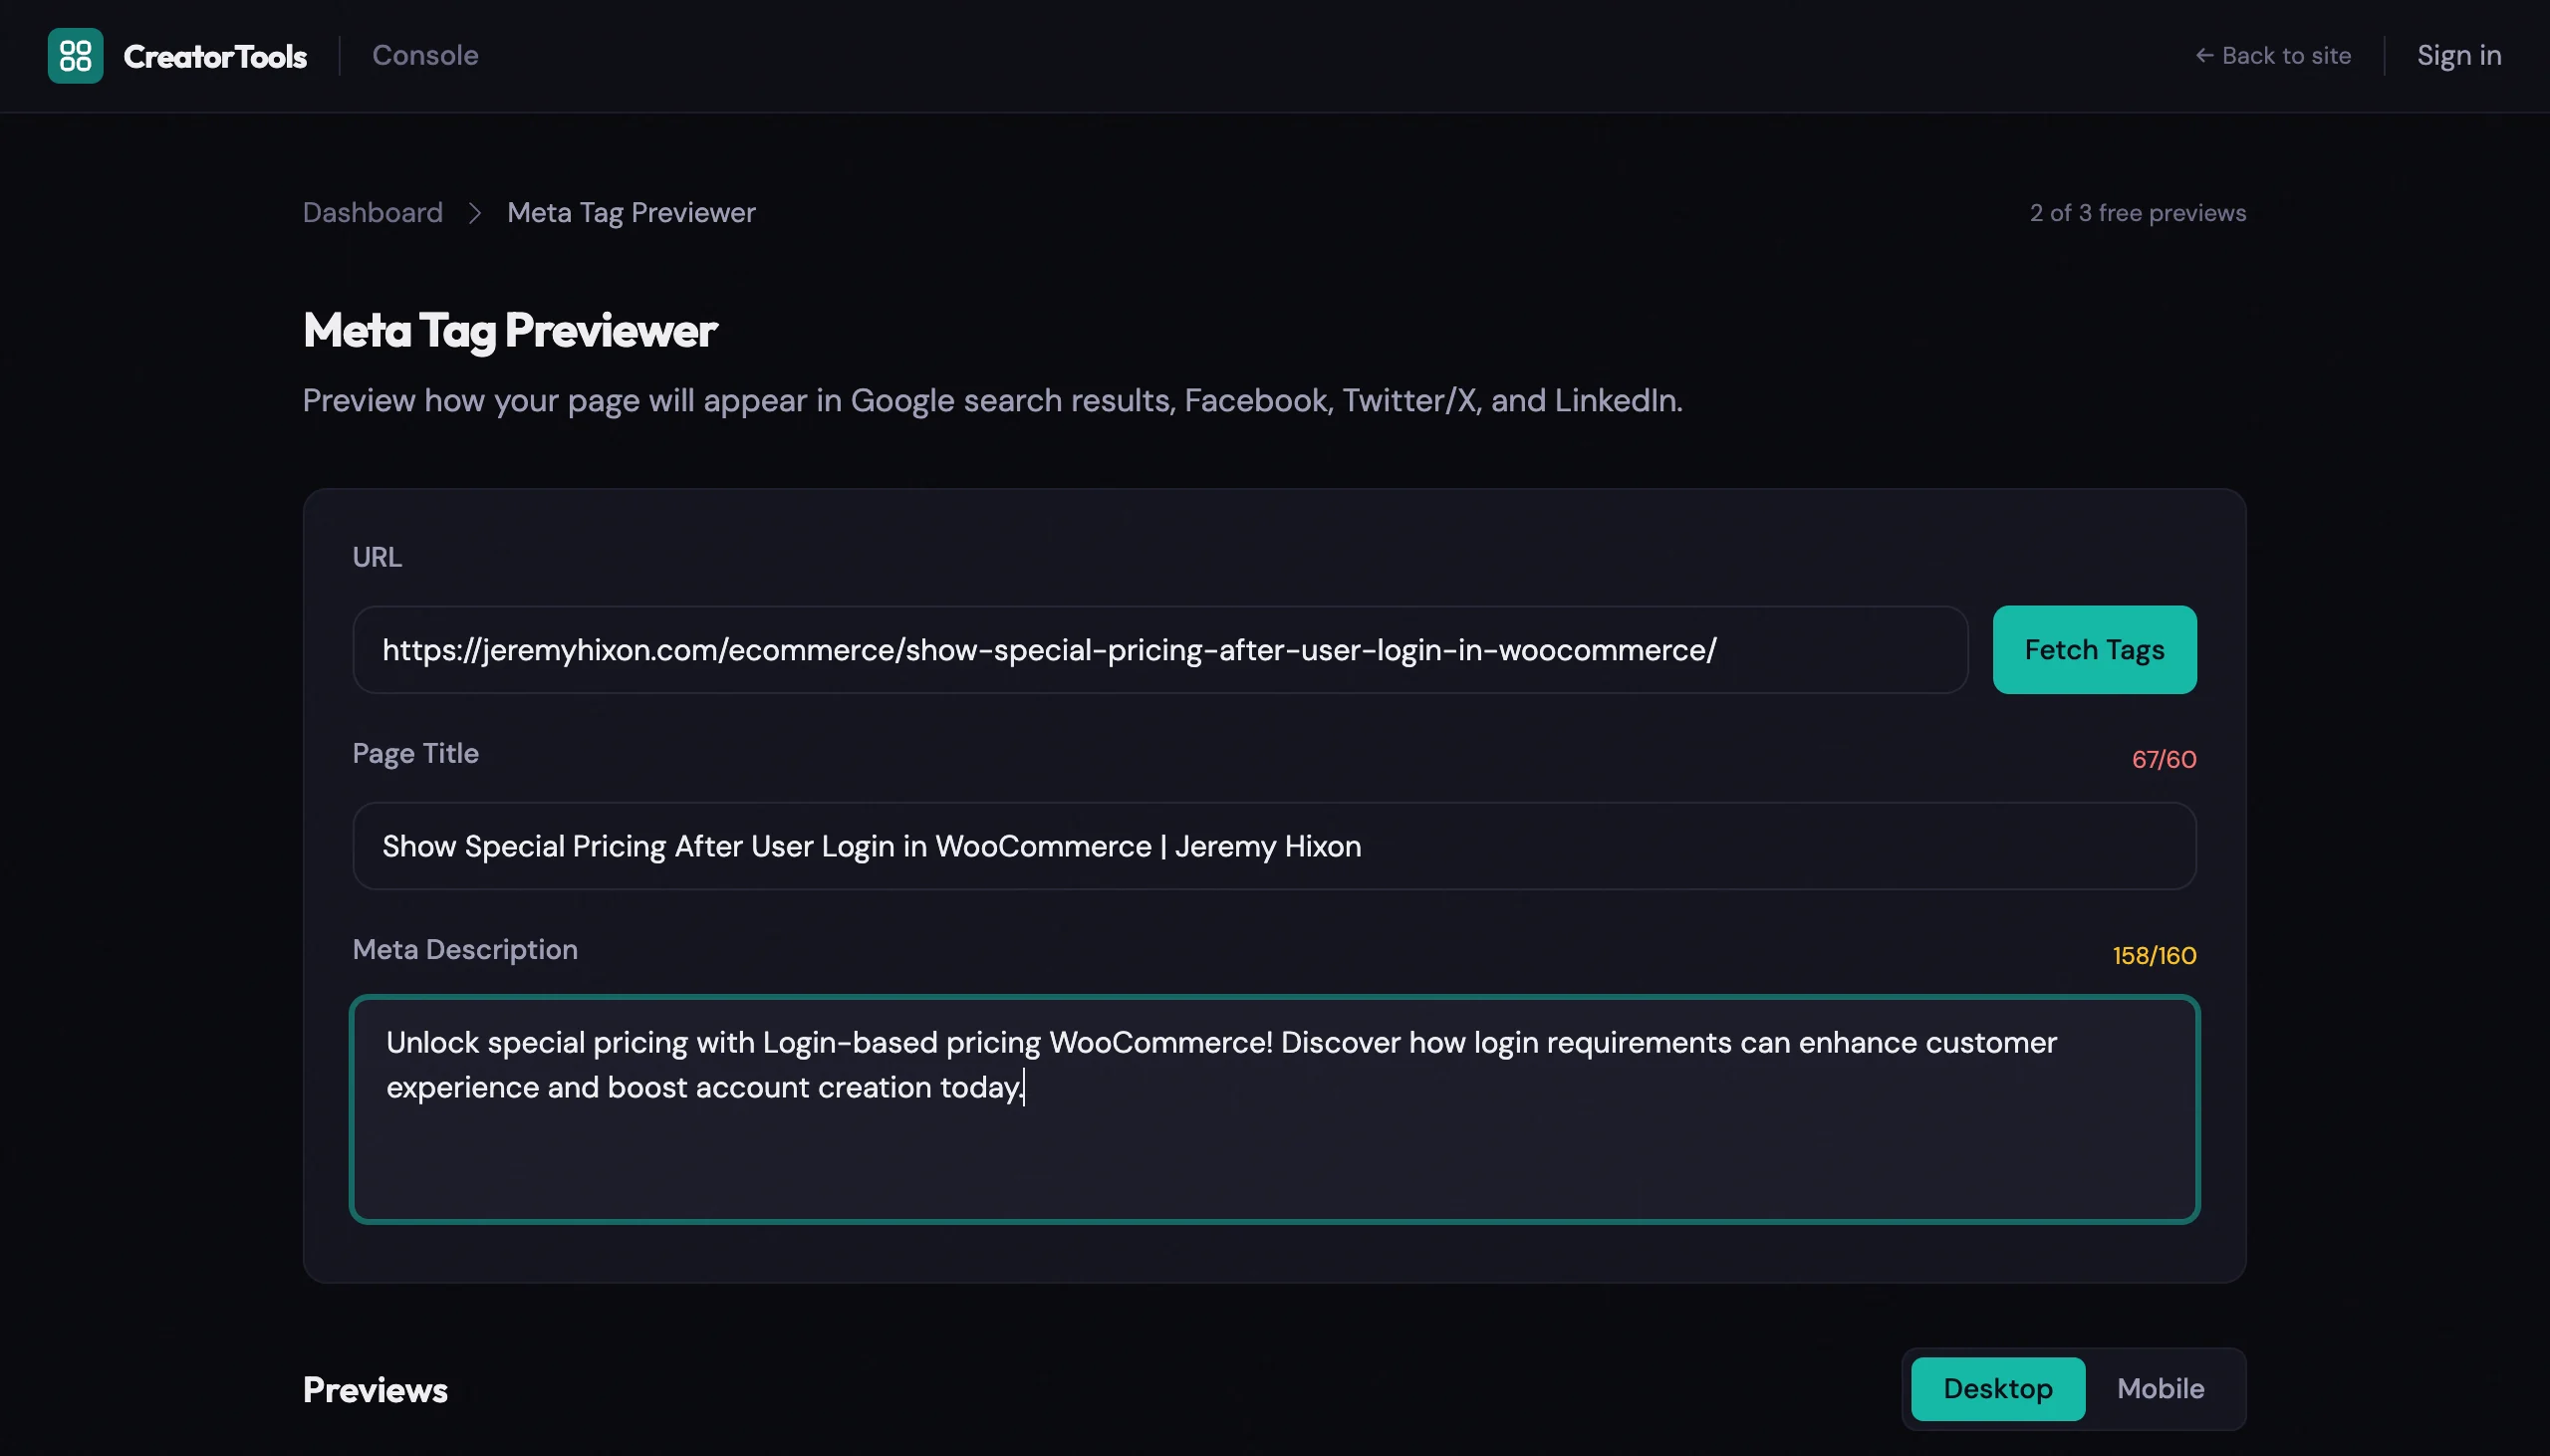Click the breadcrumb chevron separator
Screen dimensions: 2550x1456
[x=474, y=213]
